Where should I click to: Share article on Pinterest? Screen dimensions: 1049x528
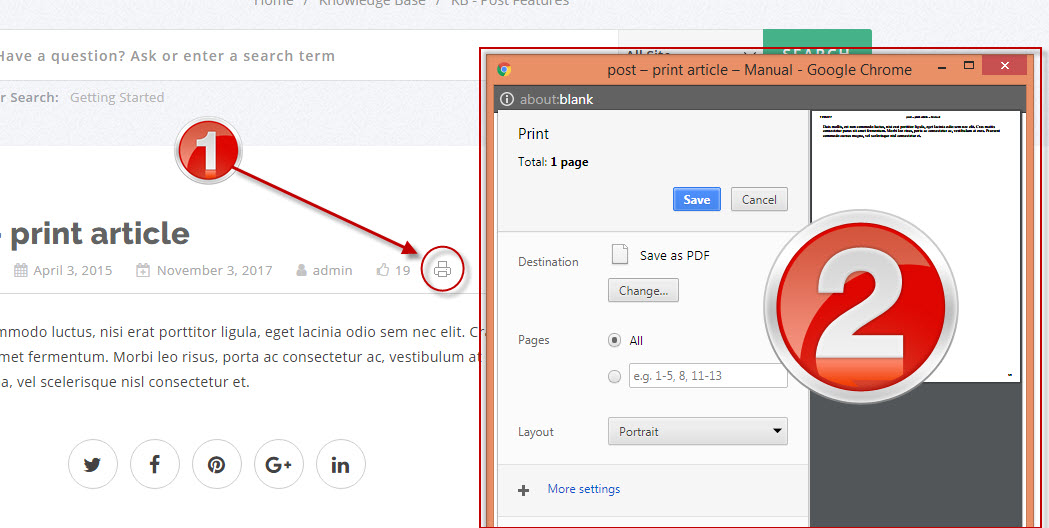pyautogui.click(x=217, y=464)
